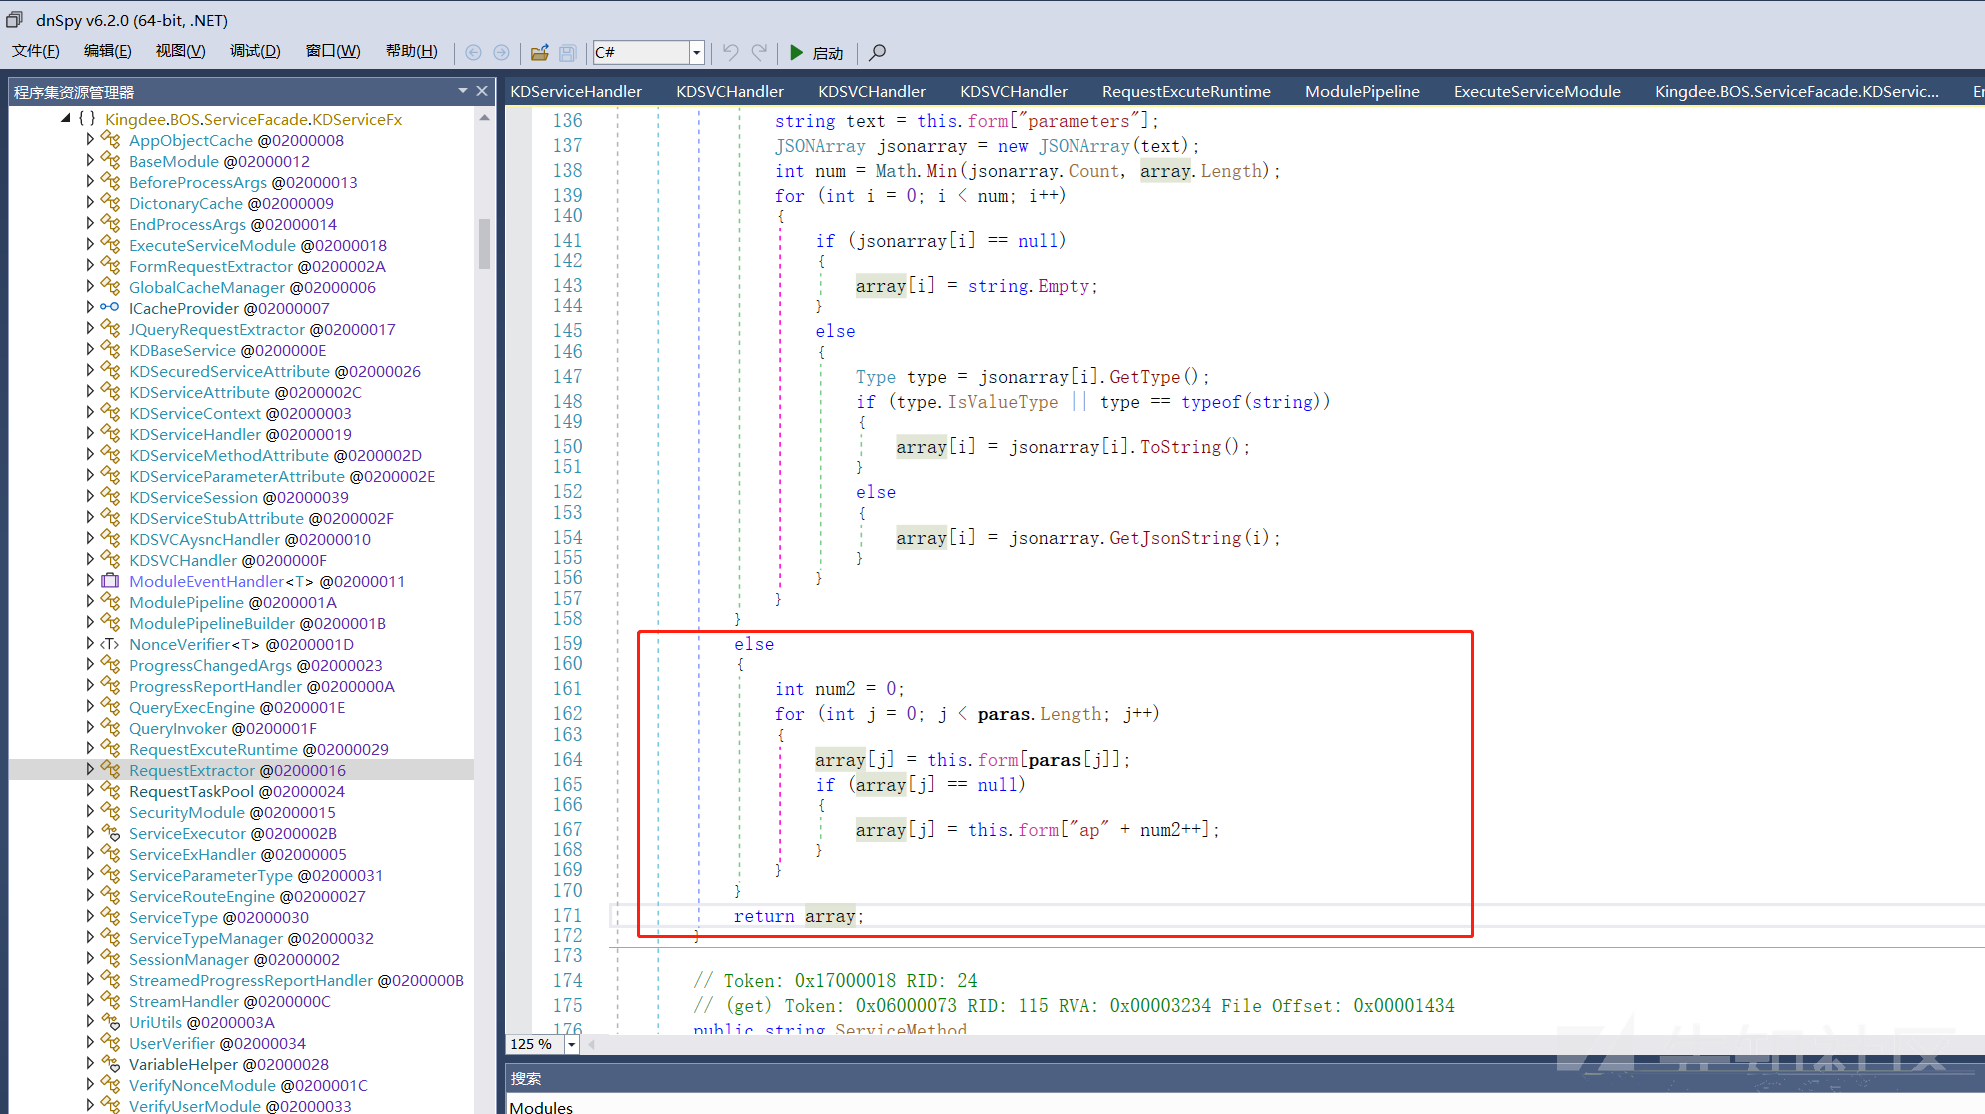Viewport: 1985px width, 1114px height.
Task: Click the delegate icon beside ModuleEventHandler<T>
Action: click(110, 581)
